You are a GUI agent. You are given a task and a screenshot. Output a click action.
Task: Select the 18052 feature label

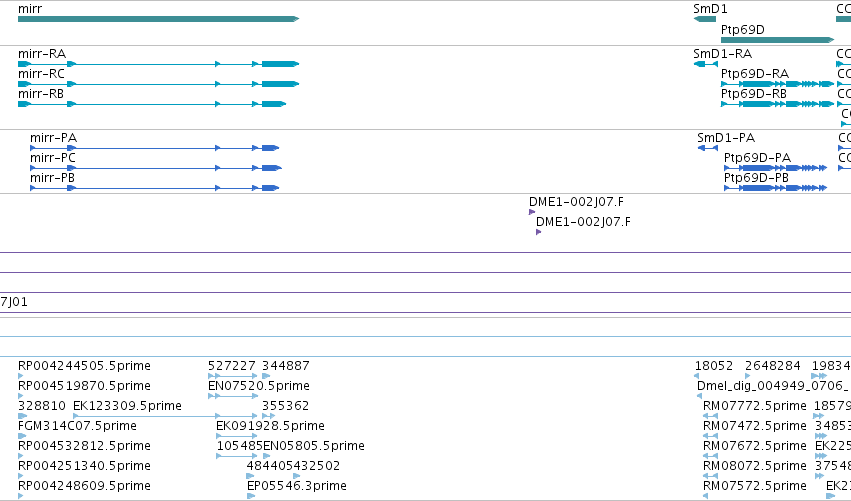[x=714, y=366]
